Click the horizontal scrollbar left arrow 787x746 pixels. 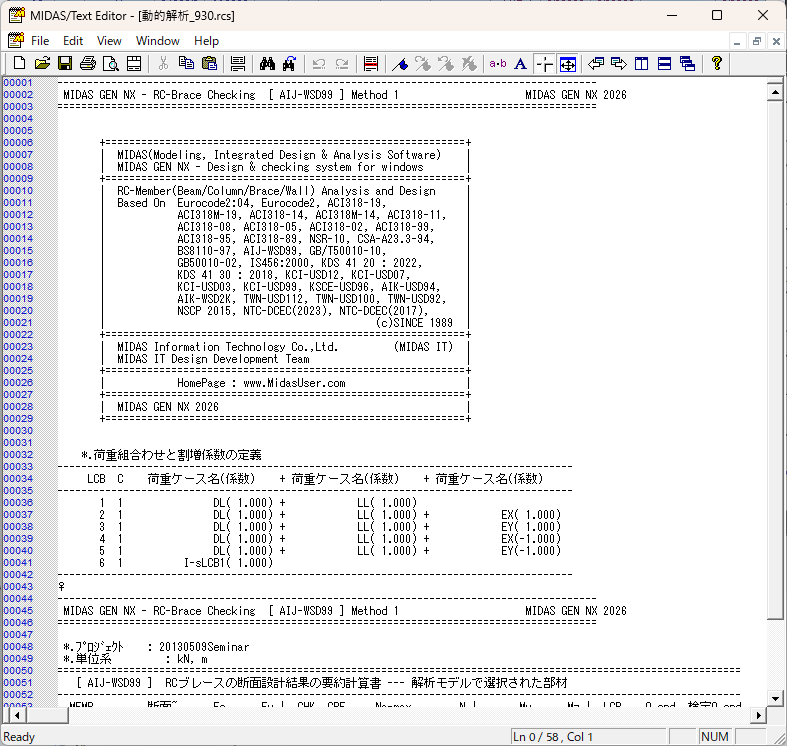(x=17, y=715)
